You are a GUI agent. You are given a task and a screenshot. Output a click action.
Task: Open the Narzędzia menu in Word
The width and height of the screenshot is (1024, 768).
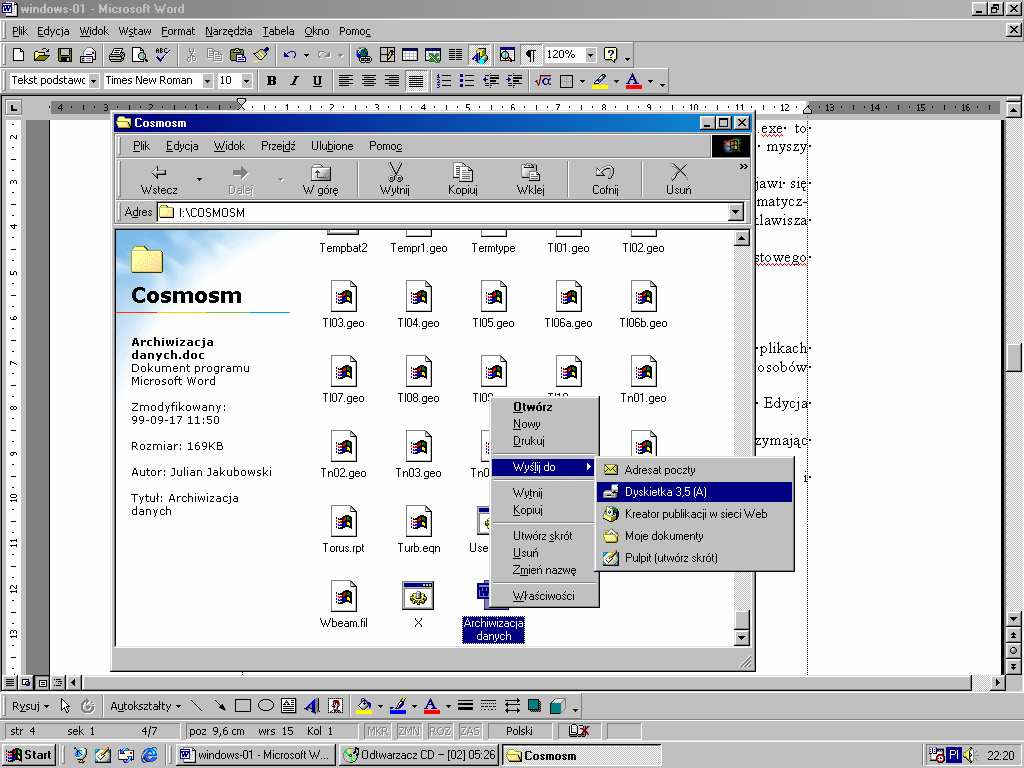229,31
